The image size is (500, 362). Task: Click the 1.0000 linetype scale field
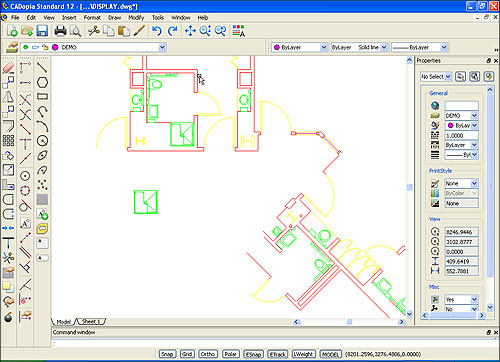[461, 135]
